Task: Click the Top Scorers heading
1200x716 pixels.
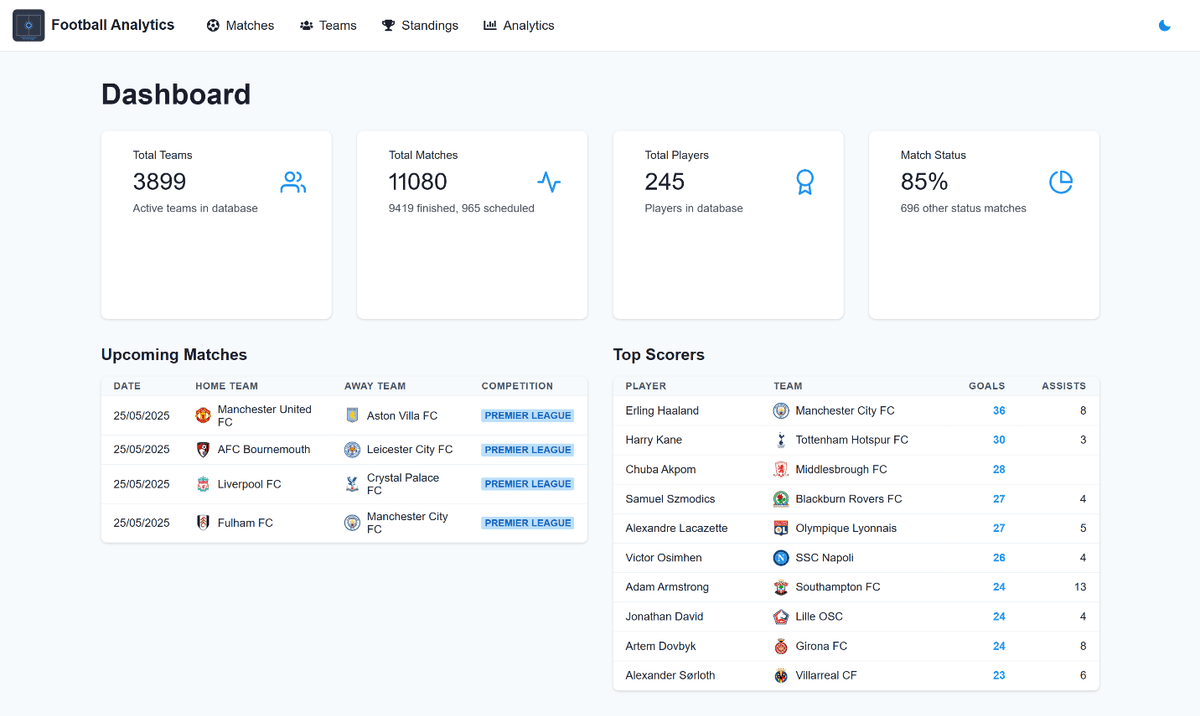Action: (659, 355)
